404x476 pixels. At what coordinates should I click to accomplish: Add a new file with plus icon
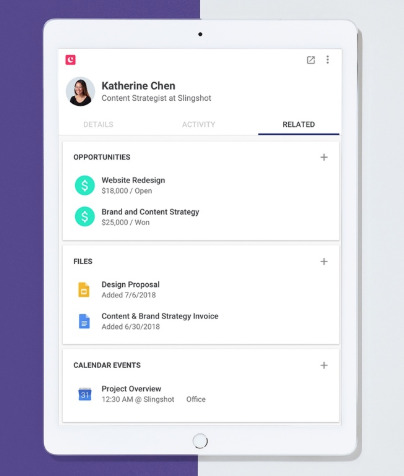click(324, 261)
